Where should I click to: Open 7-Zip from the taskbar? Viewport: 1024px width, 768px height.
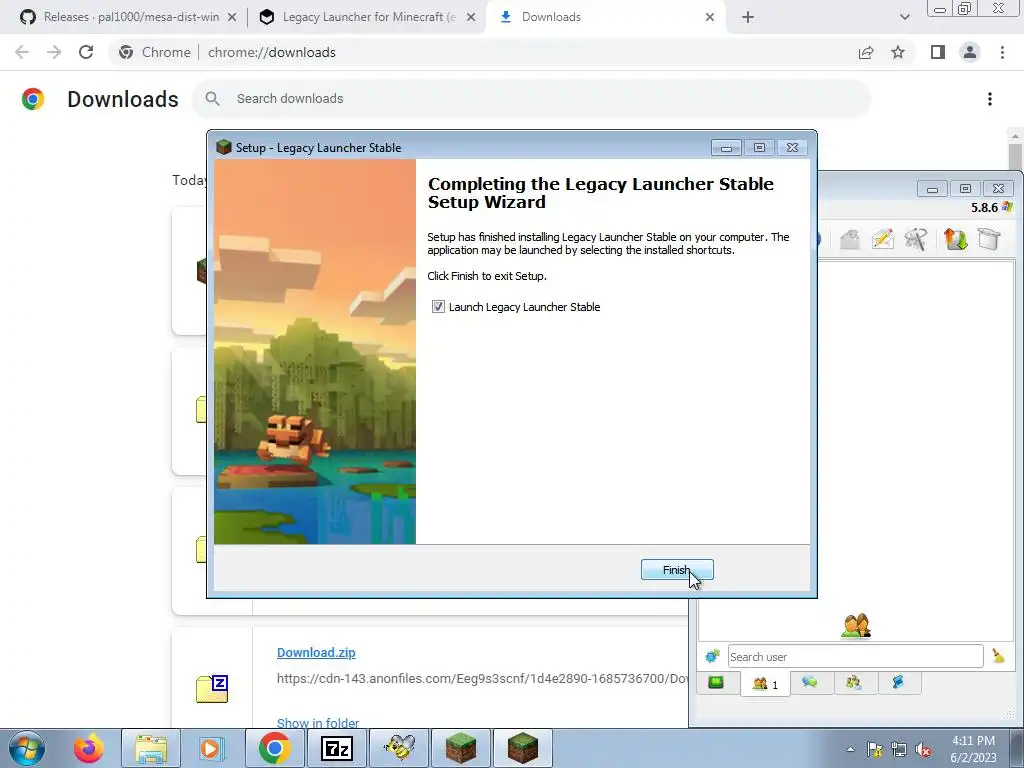click(x=337, y=748)
